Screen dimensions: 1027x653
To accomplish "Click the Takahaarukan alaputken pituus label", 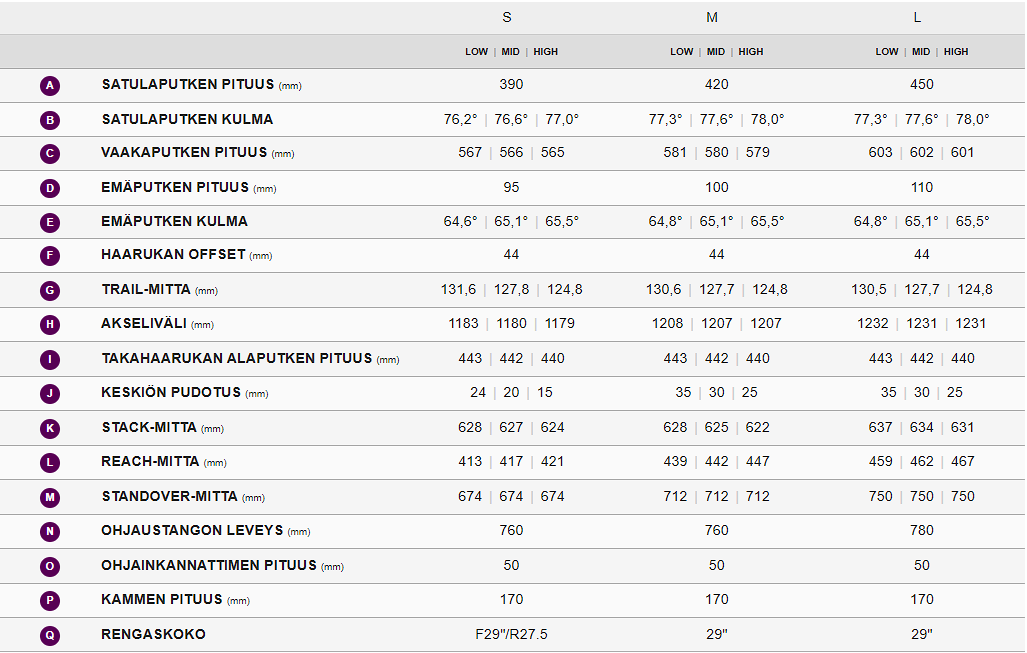I will coord(236,358).
